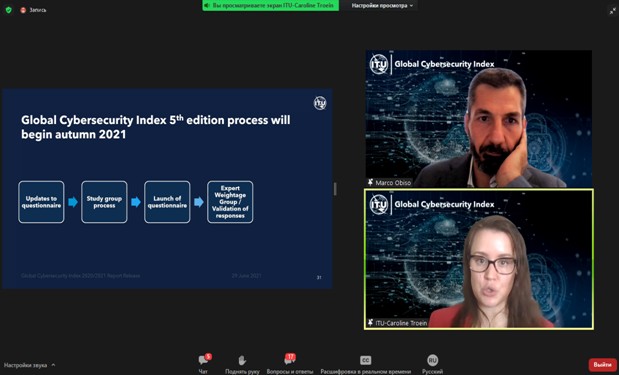Click the Study group process box

[x=104, y=202]
